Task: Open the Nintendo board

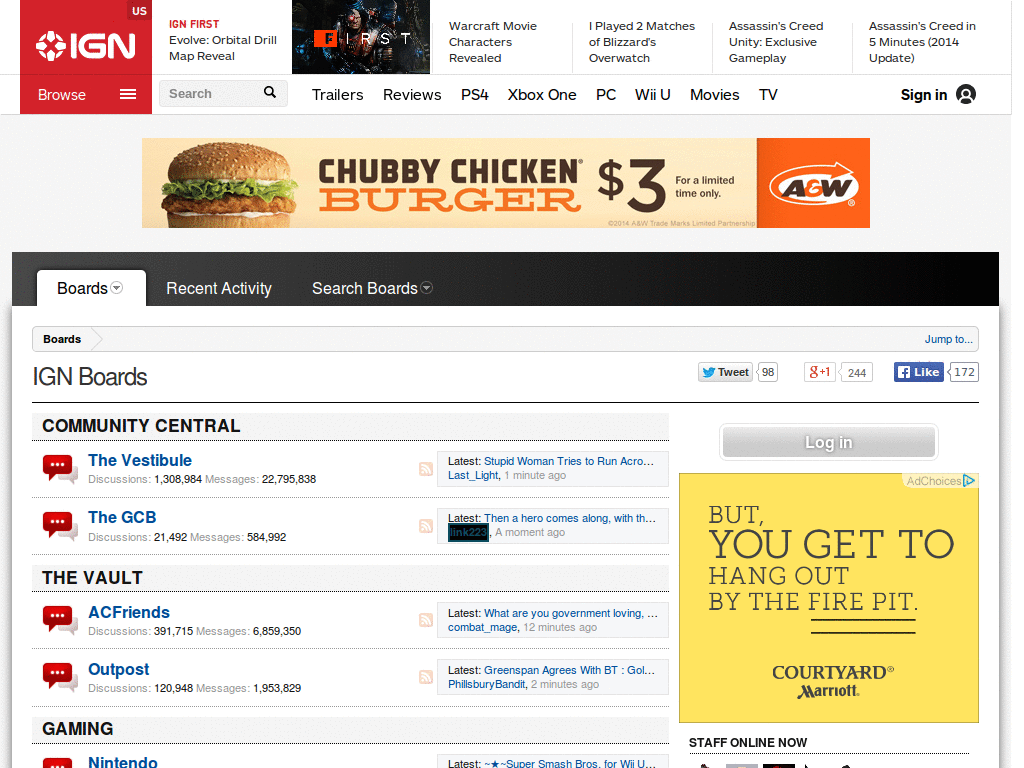Action: 123,761
